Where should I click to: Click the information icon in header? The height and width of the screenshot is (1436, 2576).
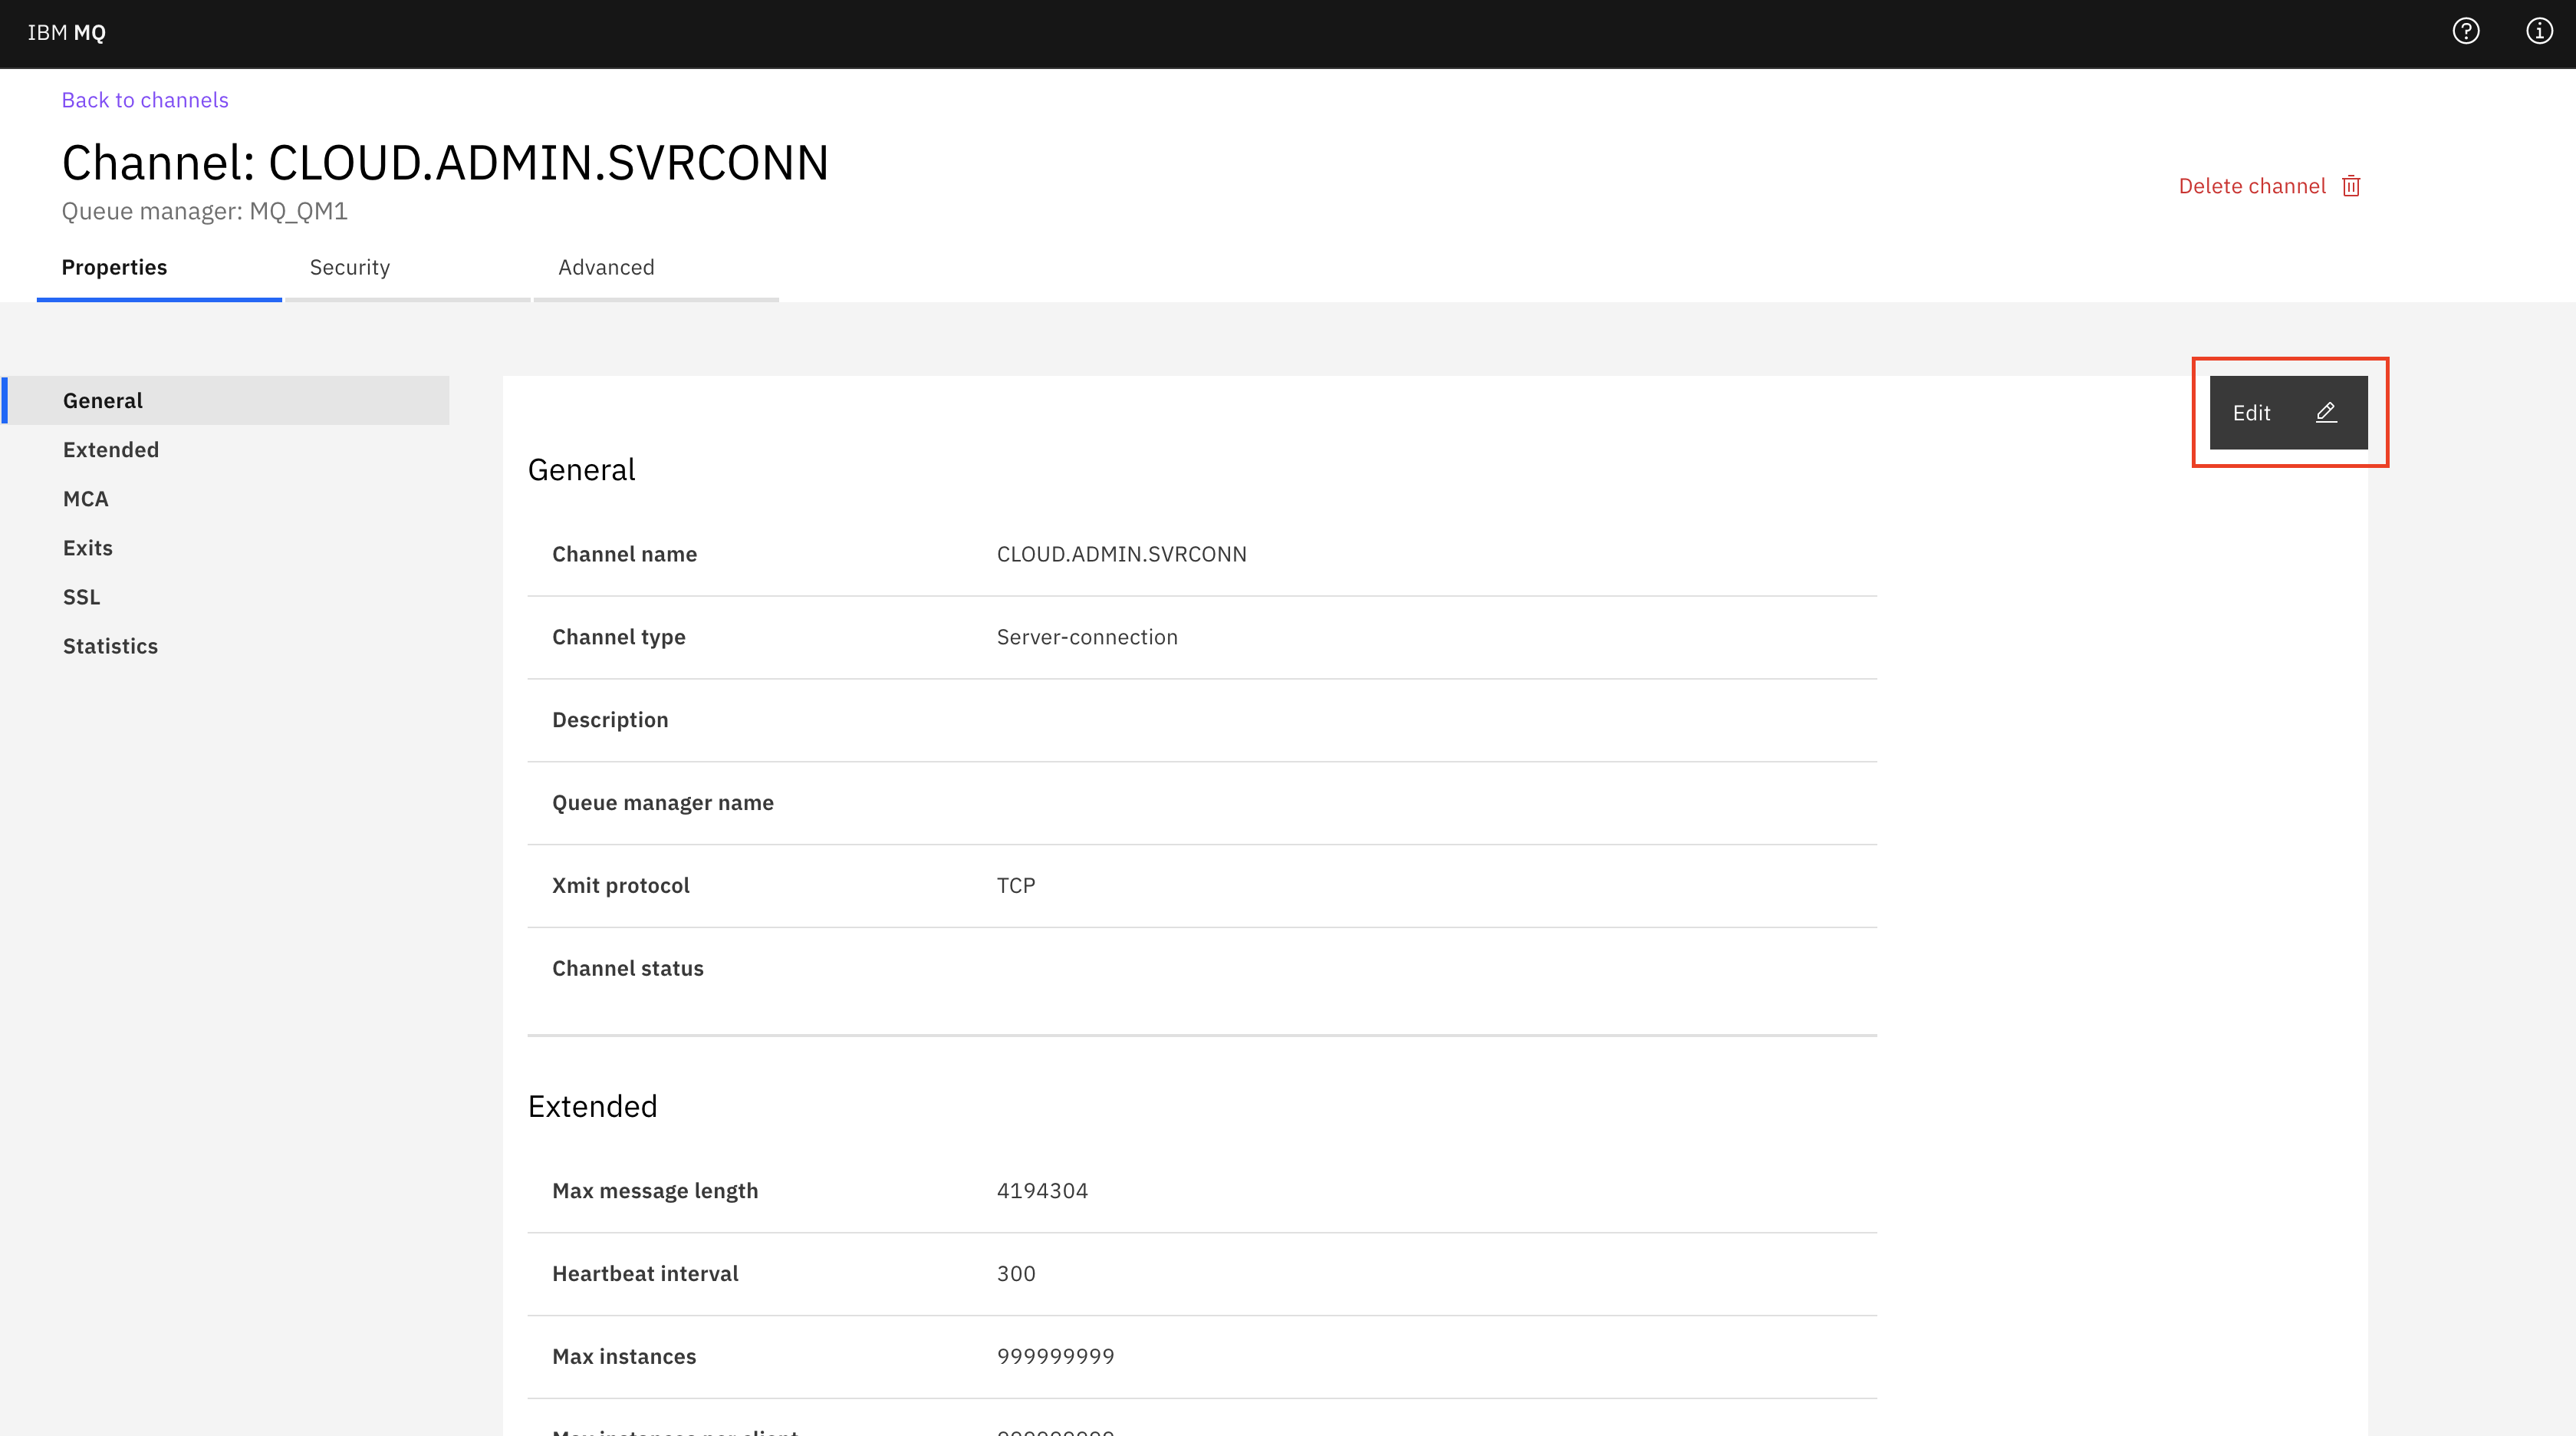pos(2539,32)
